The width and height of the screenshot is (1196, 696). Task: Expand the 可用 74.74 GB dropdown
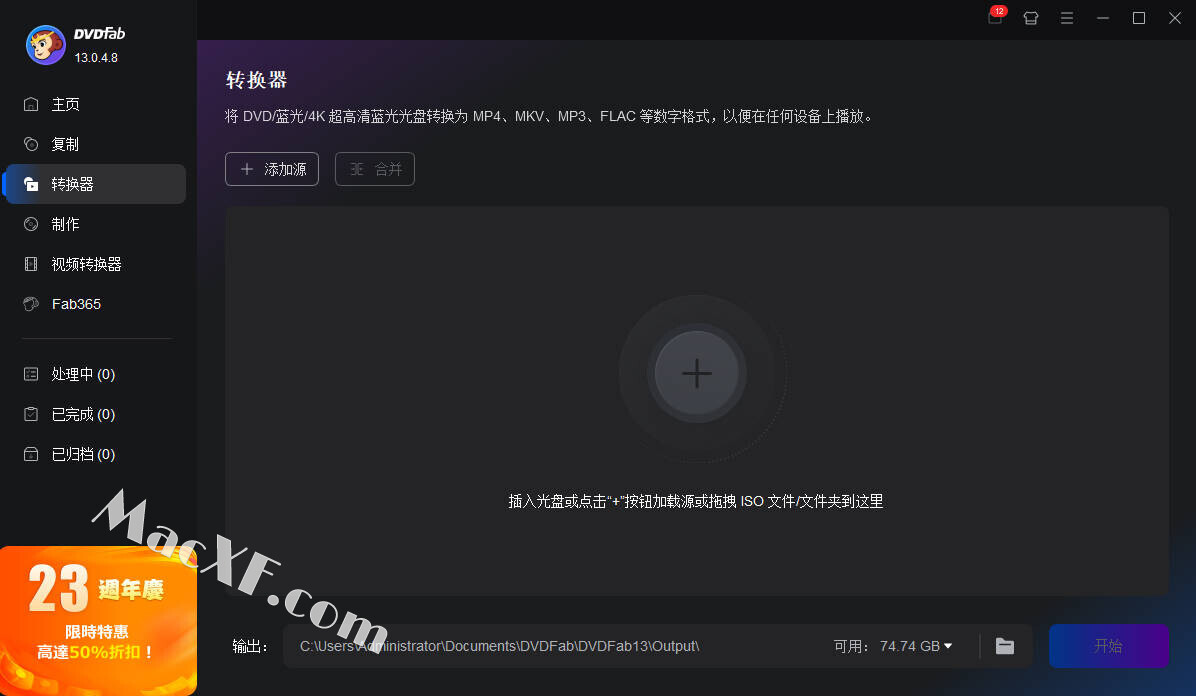pos(947,646)
